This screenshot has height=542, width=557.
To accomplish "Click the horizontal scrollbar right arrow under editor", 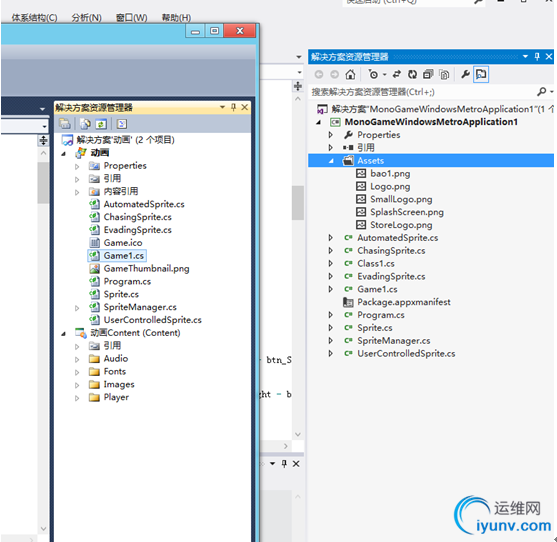I will 286,446.
